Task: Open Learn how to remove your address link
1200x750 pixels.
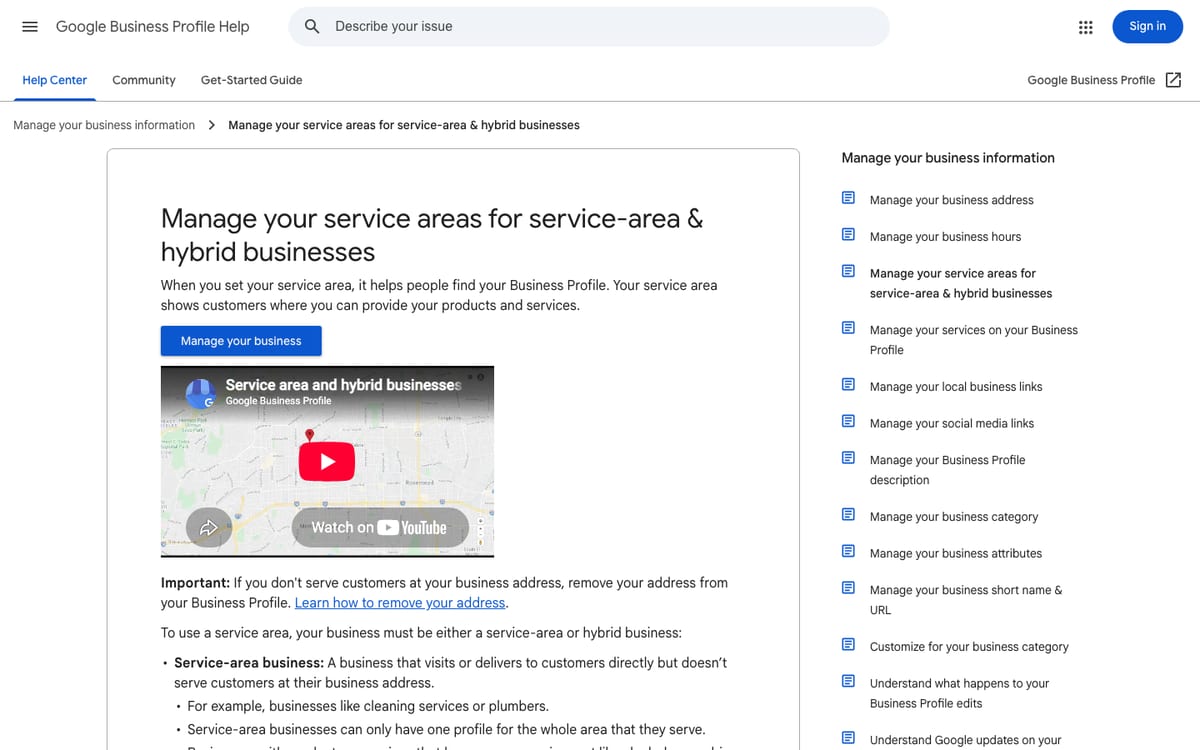Action: tap(400, 603)
